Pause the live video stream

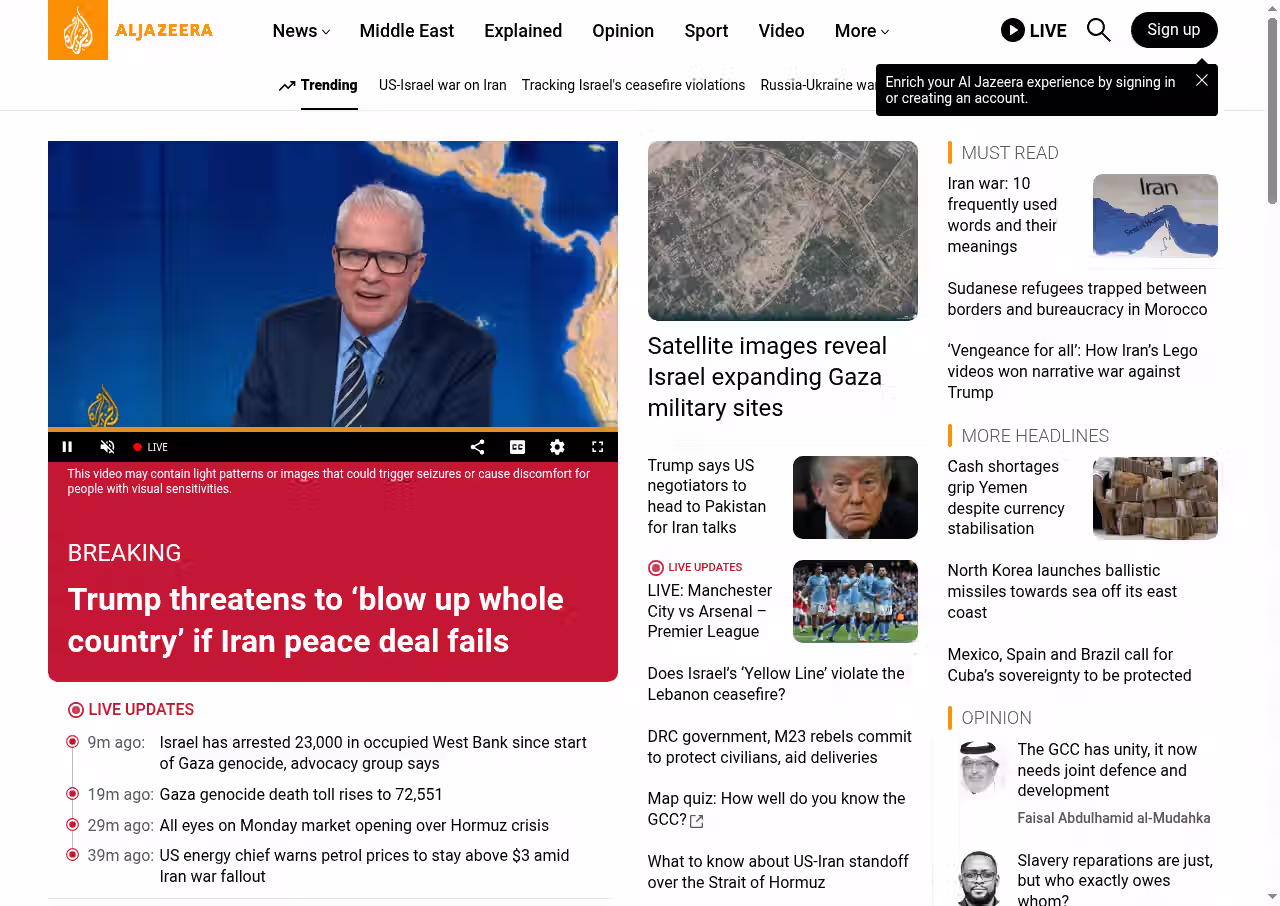tap(68, 447)
